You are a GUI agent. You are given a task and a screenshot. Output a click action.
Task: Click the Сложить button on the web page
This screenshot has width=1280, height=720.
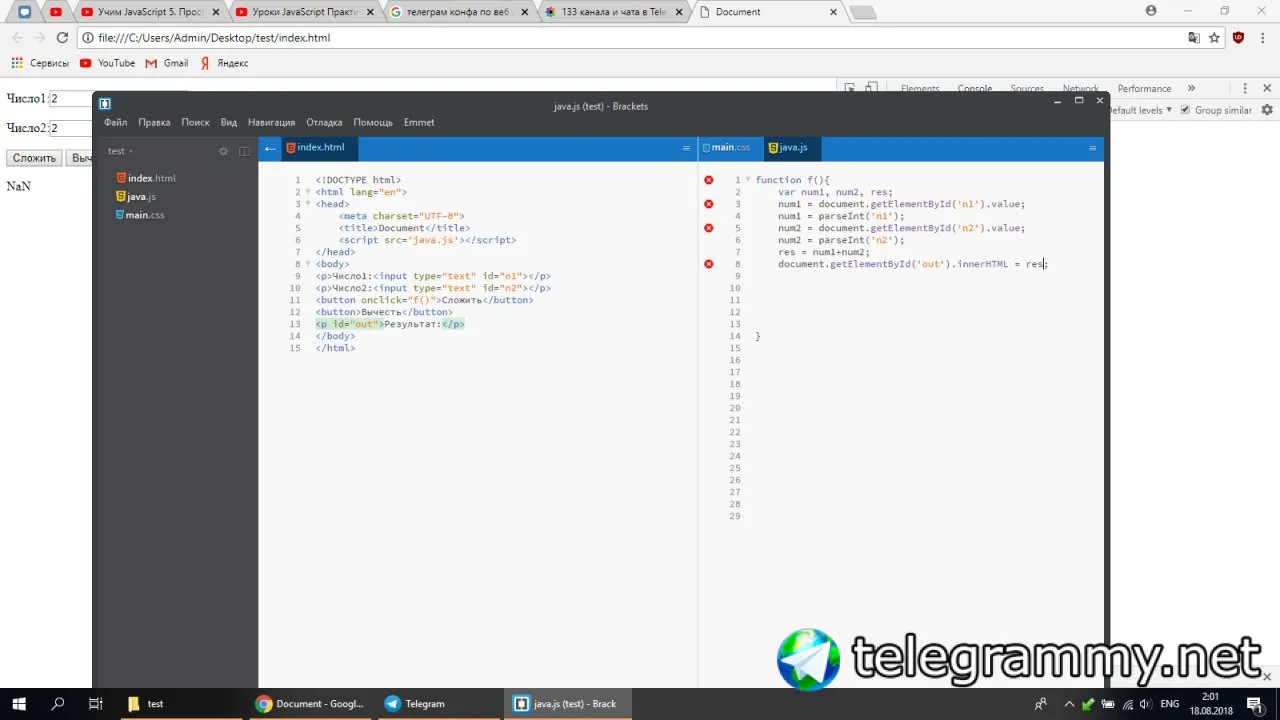click(x=34, y=158)
